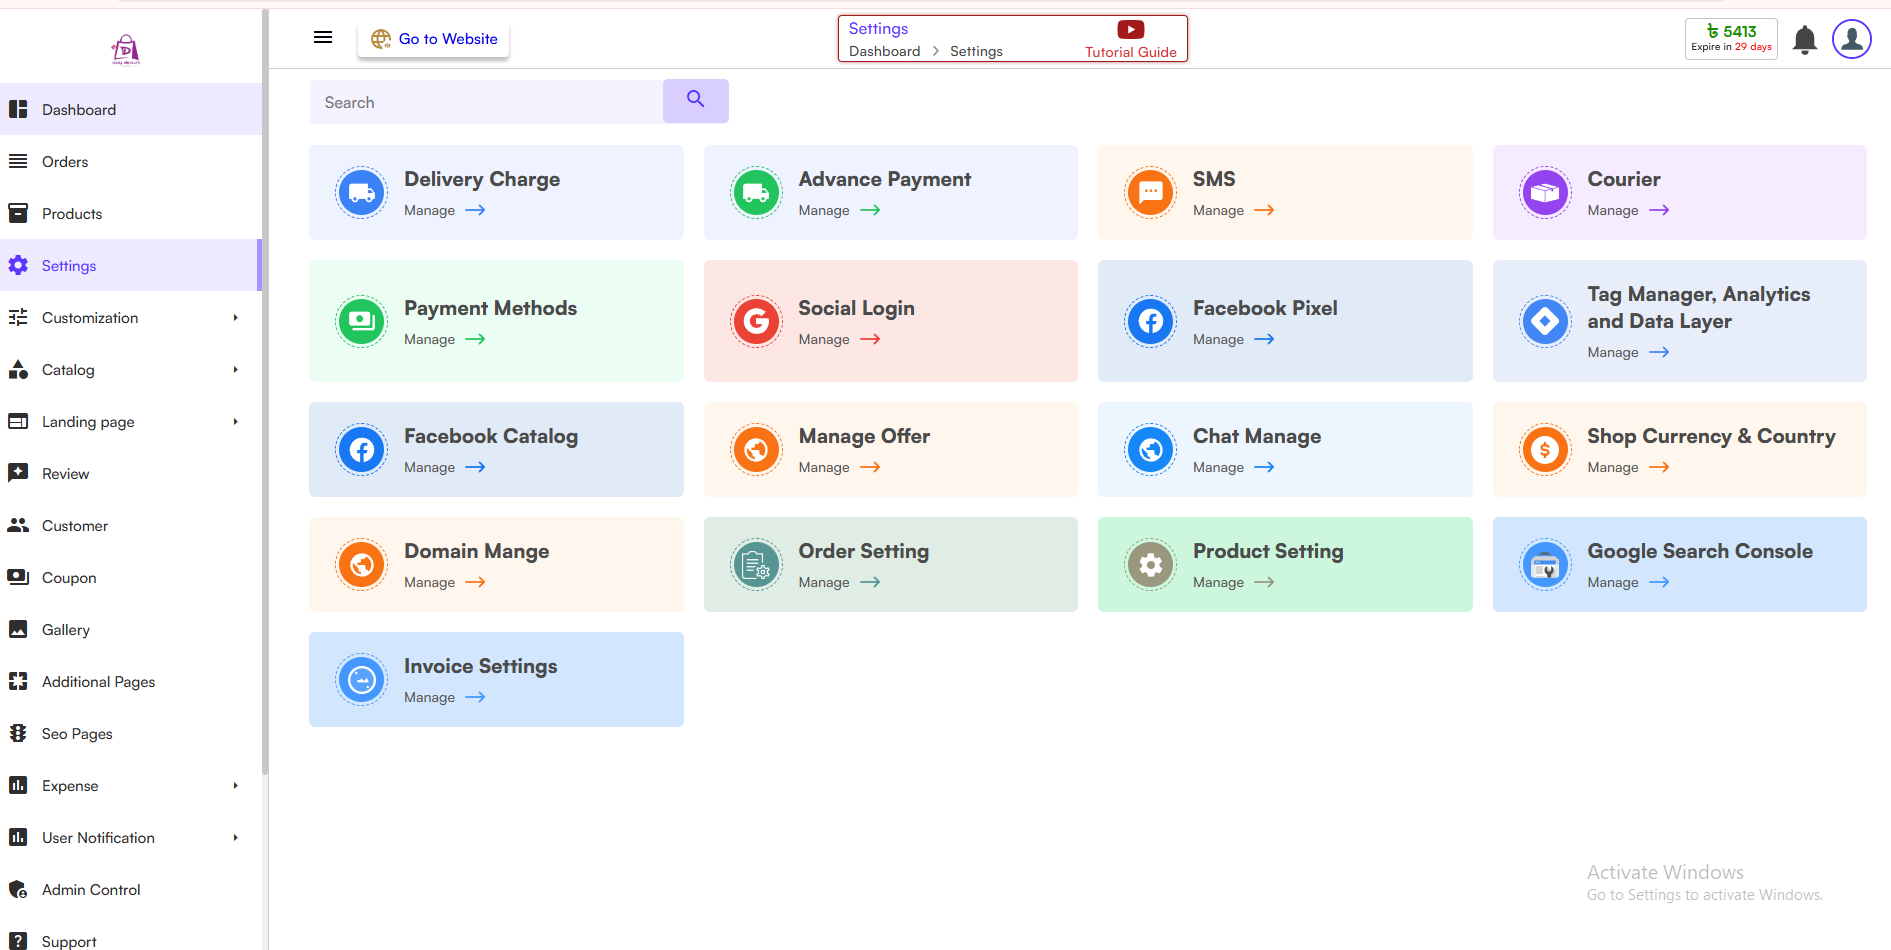Click the magnifier search button

pyautogui.click(x=695, y=101)
